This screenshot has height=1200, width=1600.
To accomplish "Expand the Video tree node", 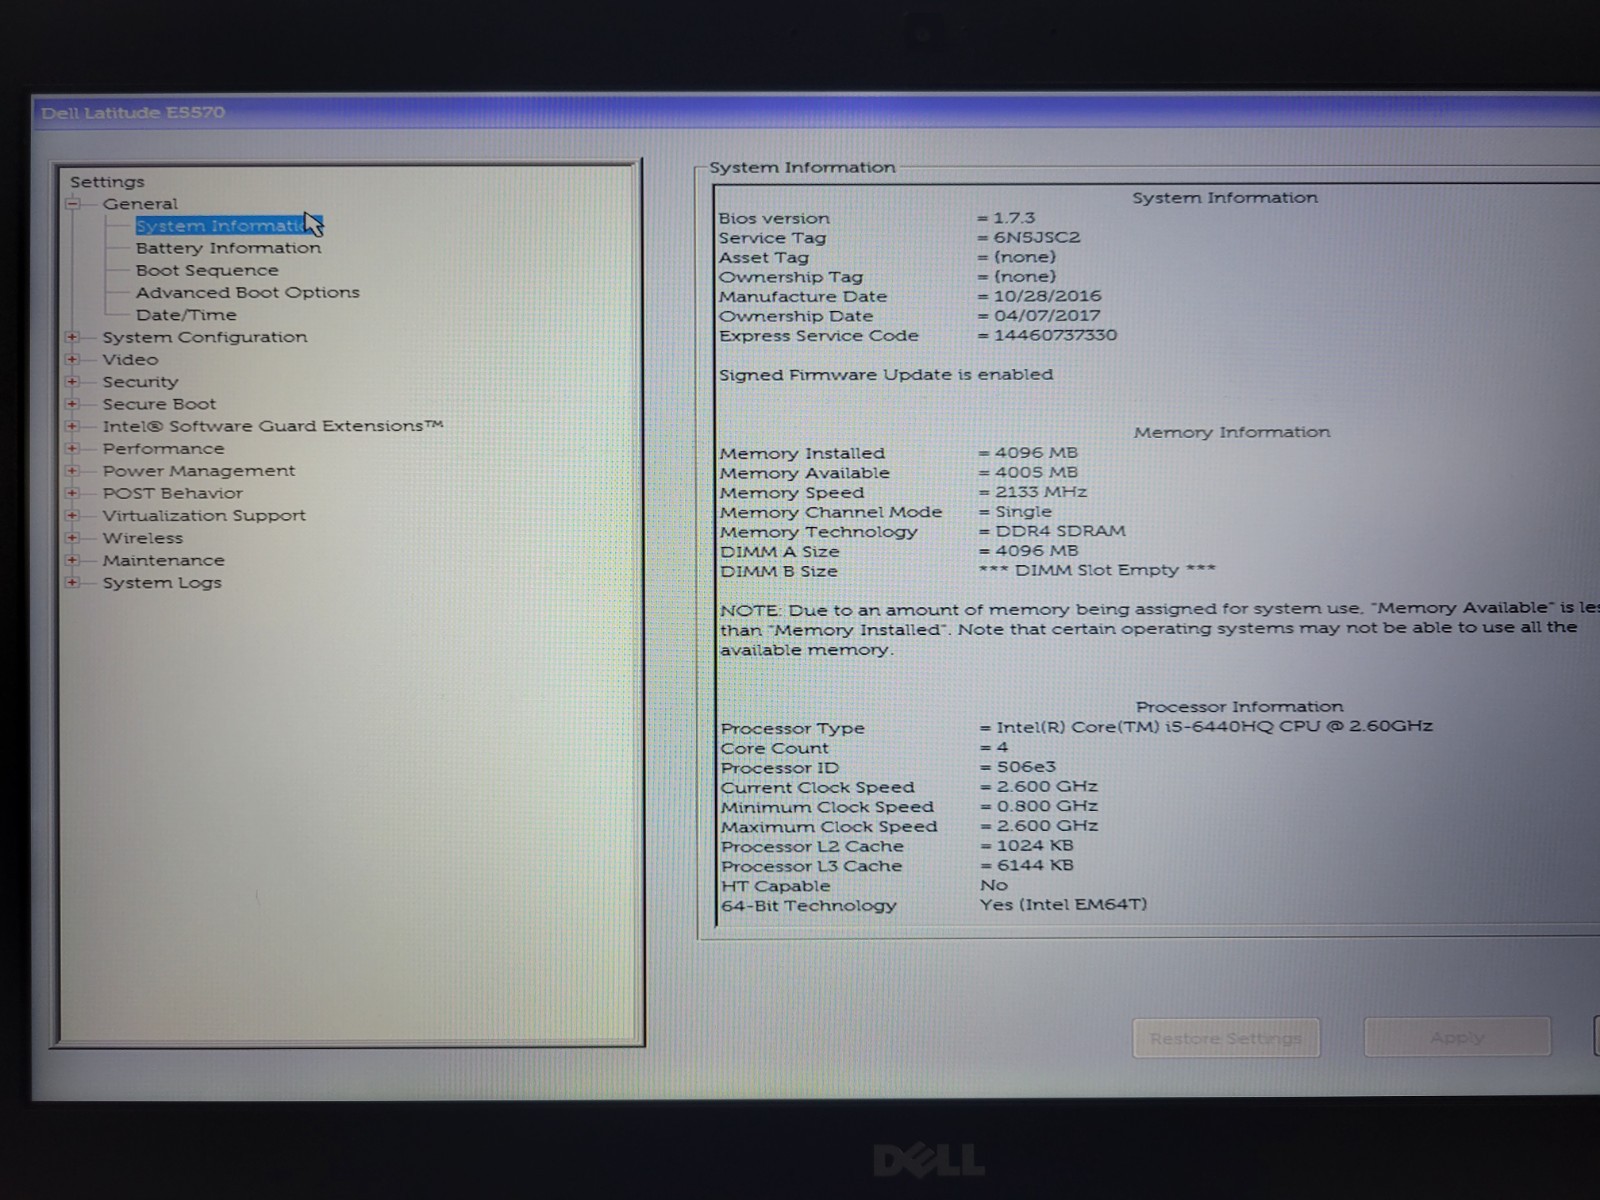I will tap(73, 359).
